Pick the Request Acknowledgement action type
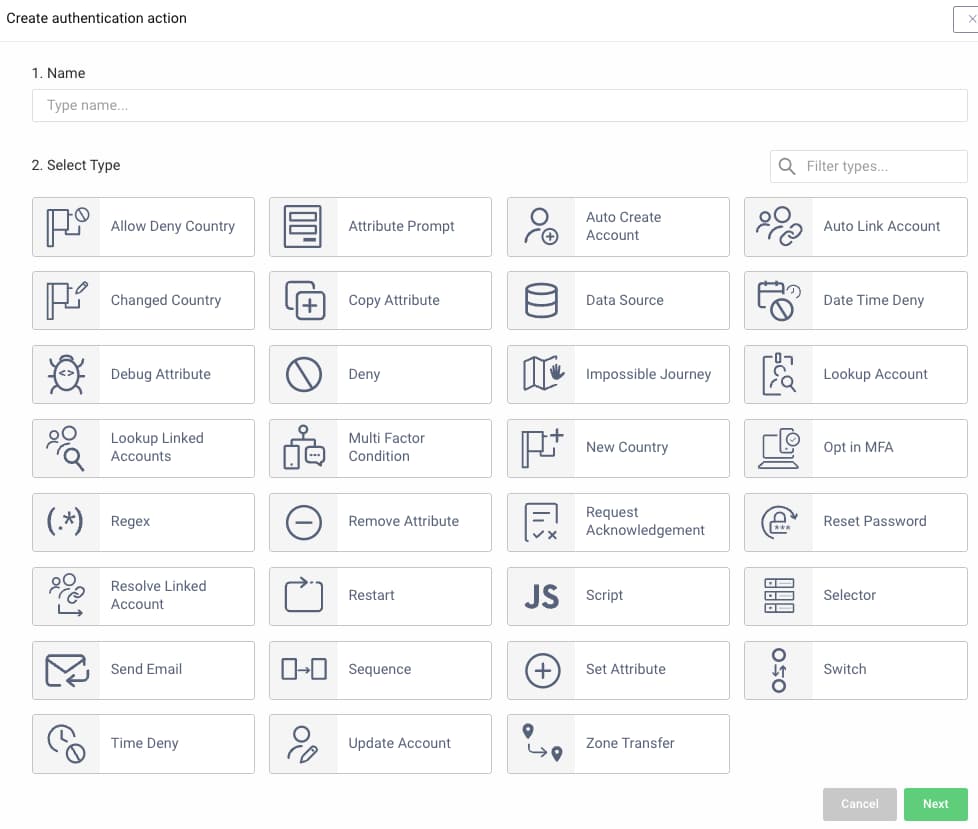Image resolution: width=978 pixels, height=829 pixels. pyautogui.click(x=618, y=522)
